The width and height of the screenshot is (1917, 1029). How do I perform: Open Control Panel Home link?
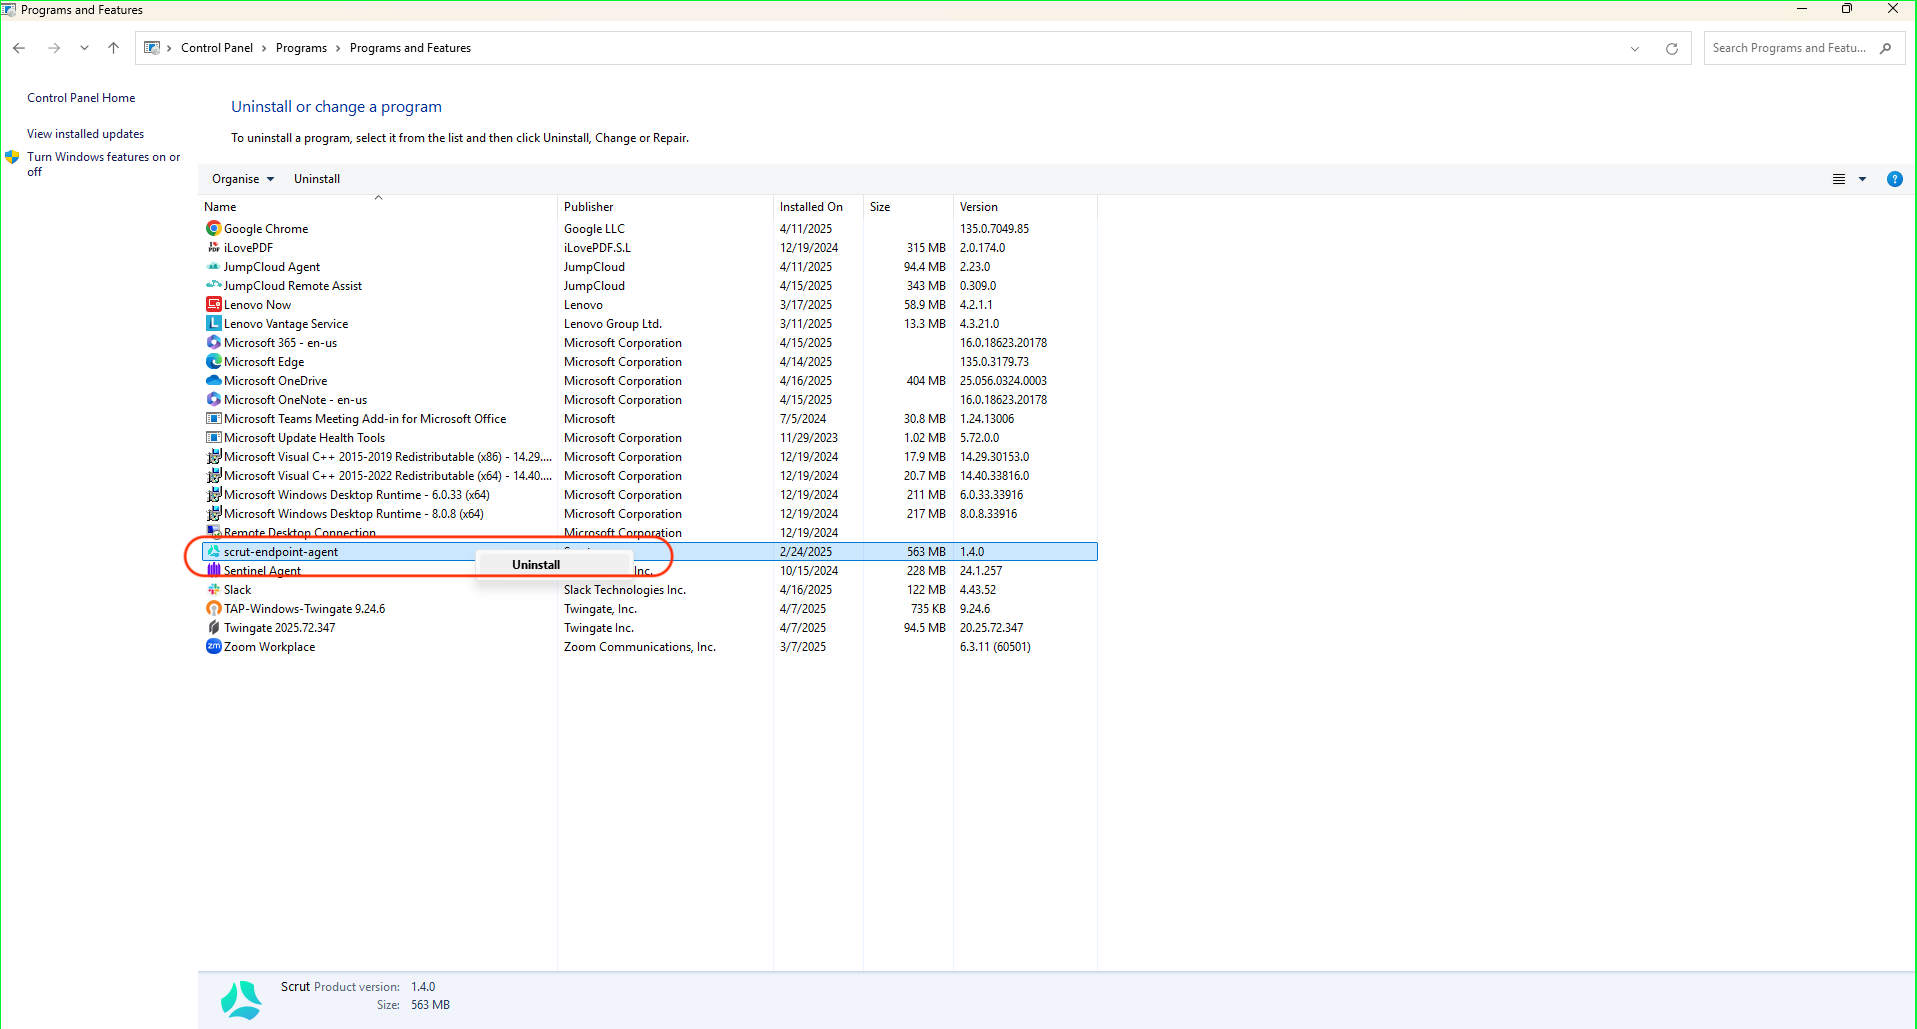(81, 98)
